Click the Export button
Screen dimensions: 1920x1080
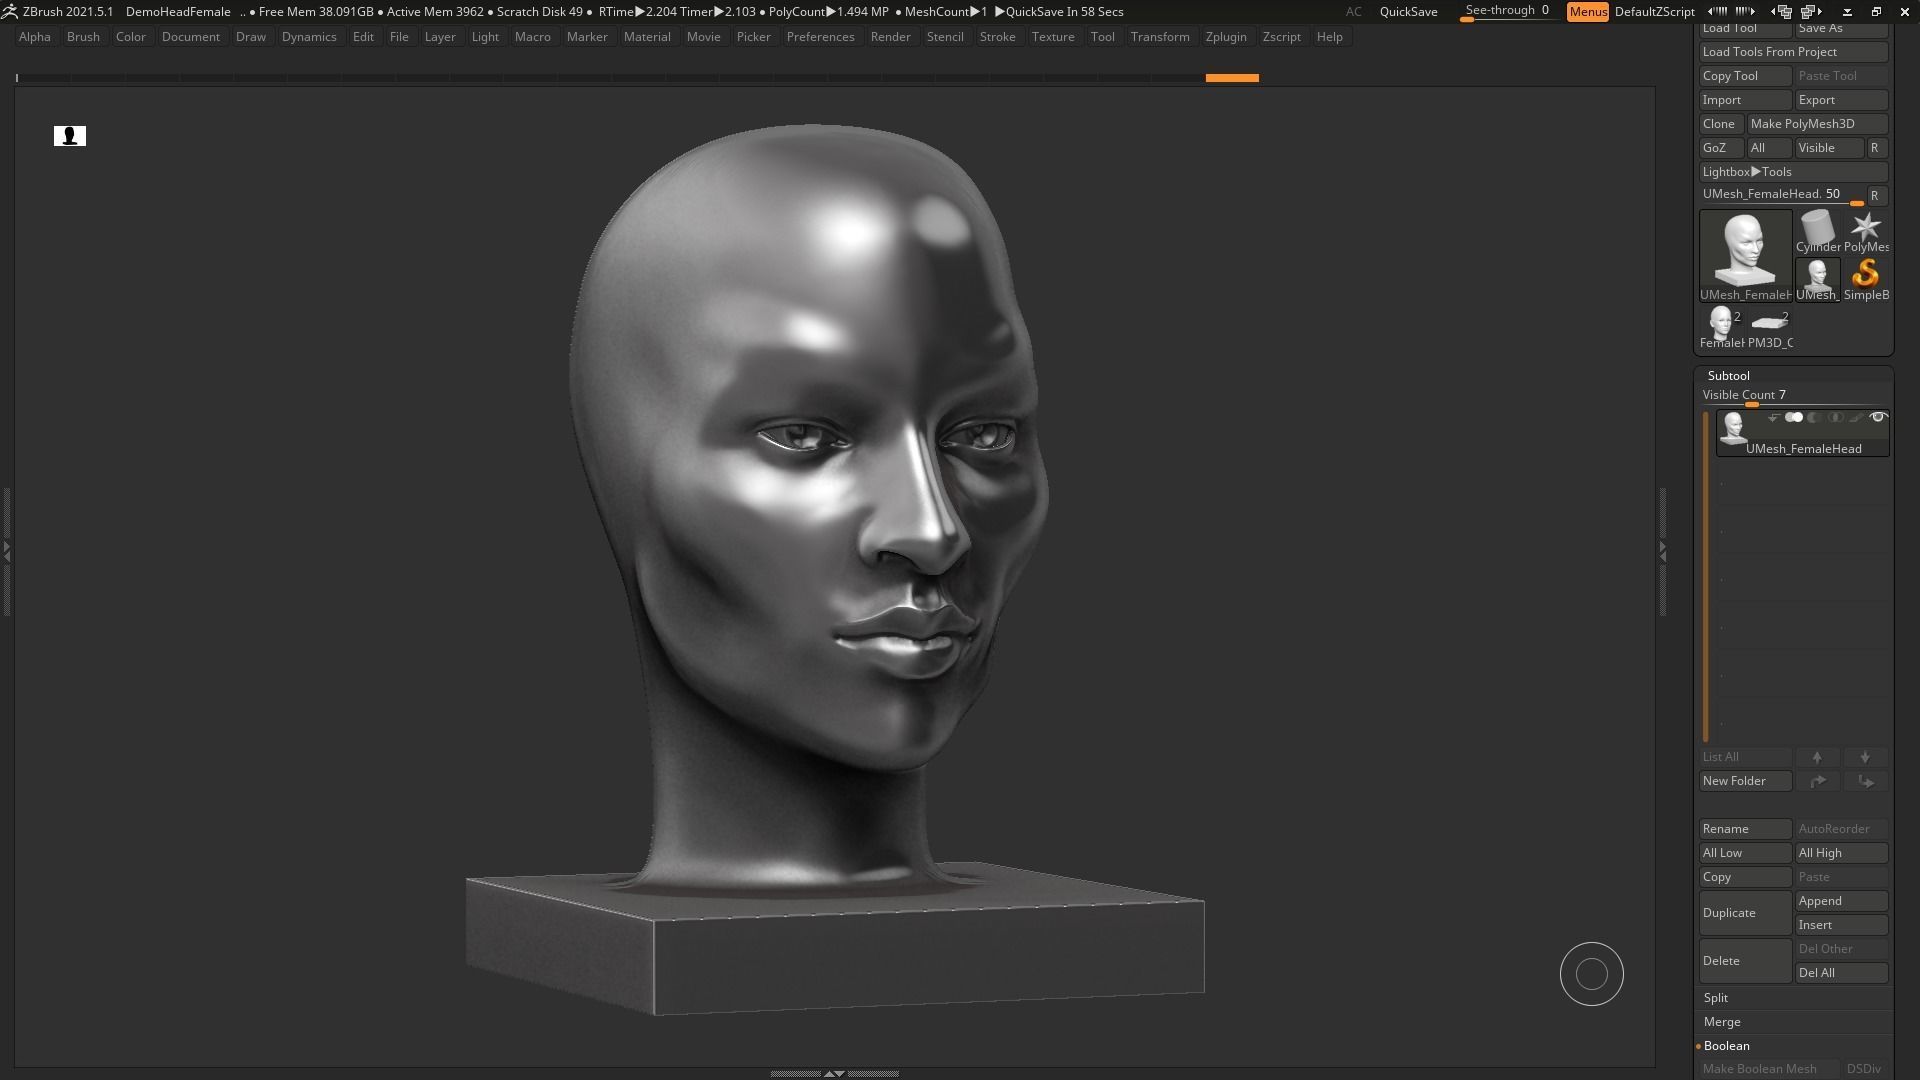tap(1841, 100)
